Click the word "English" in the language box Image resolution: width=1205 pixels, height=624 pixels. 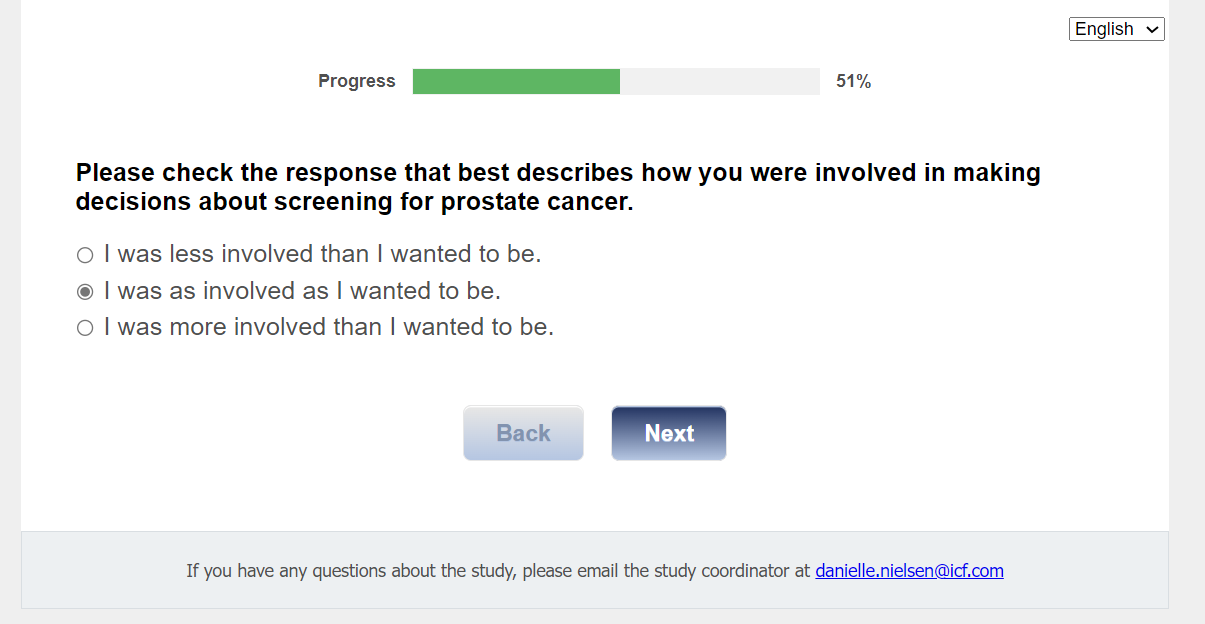click(x=1104, y=29)
